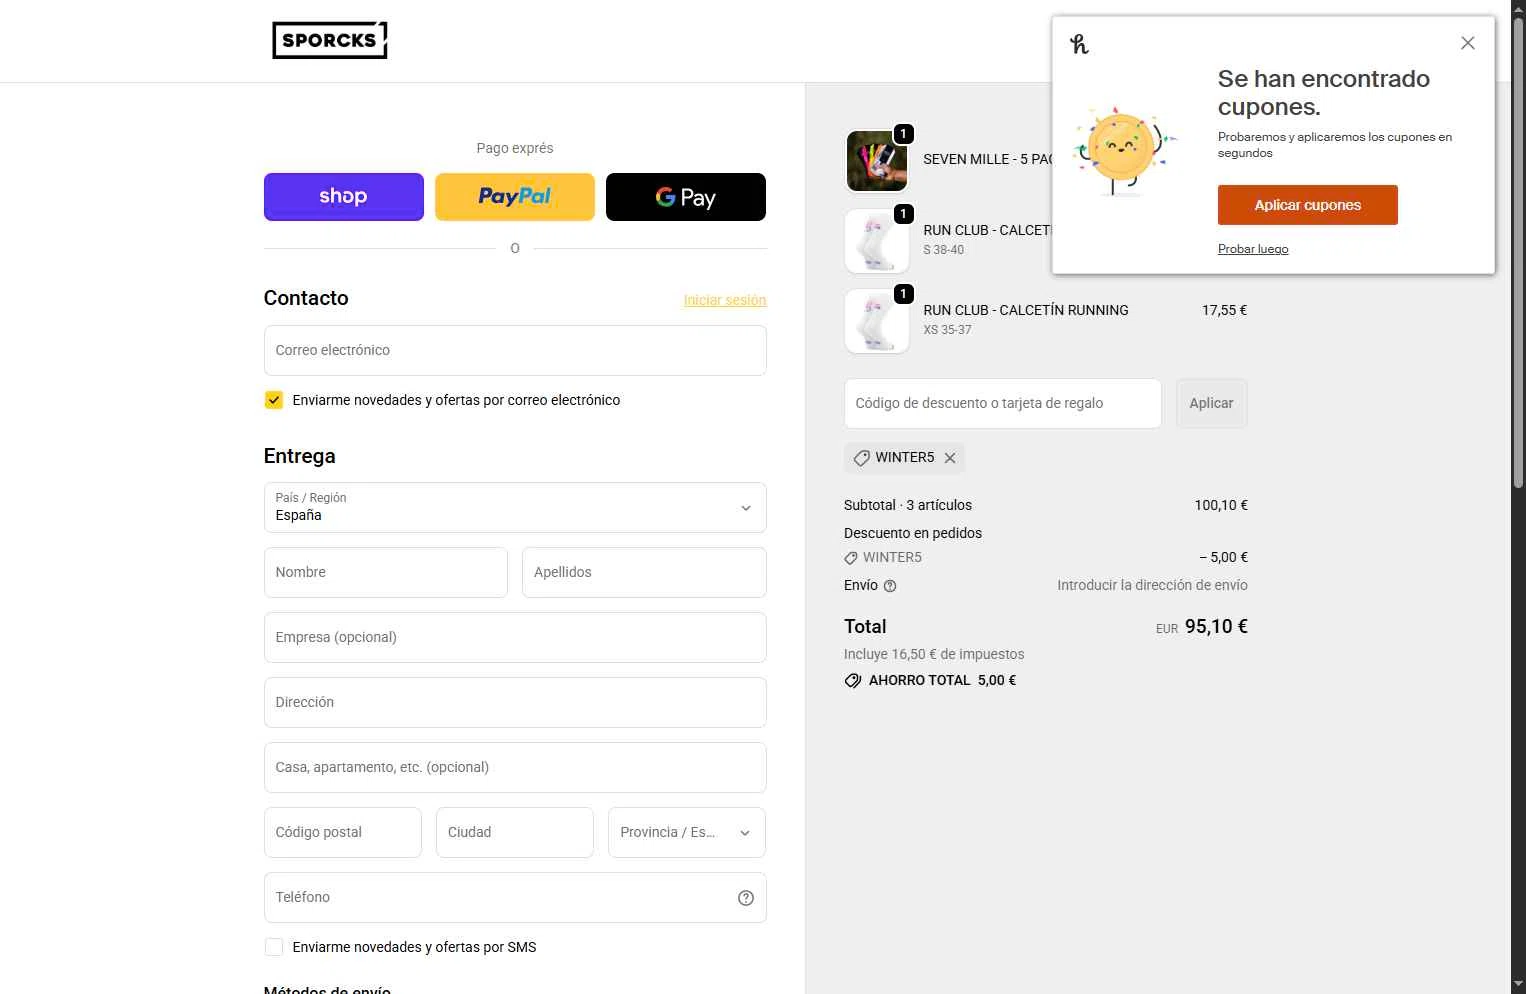The image size is (1526, 994).
Task: Click RUN CLUB XS 35-37 thumbnail
Action: [877, 321]
